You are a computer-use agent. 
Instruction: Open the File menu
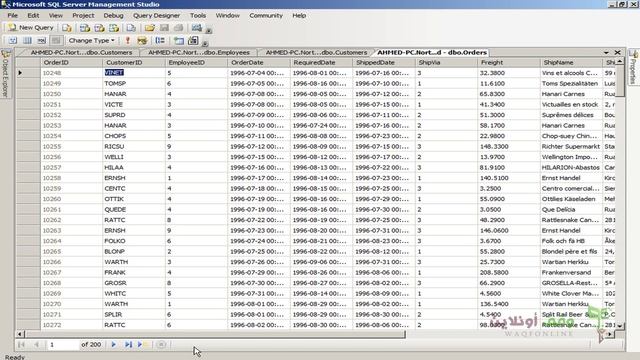[13, 16]
